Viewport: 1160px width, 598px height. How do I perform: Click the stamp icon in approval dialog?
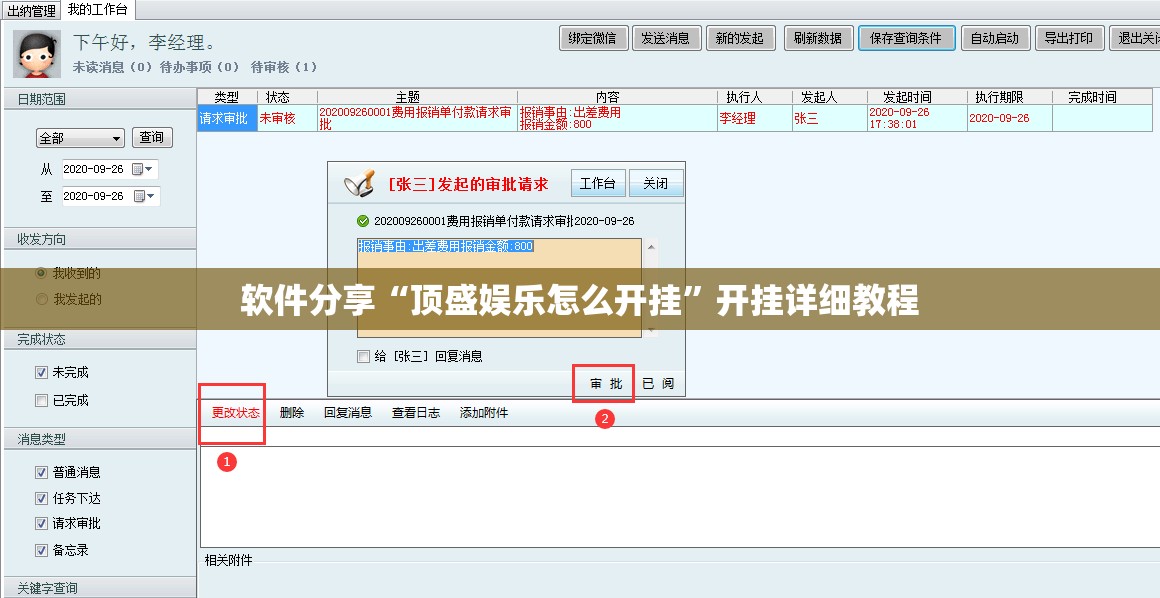pyautogui.click(x=360, y=184)
